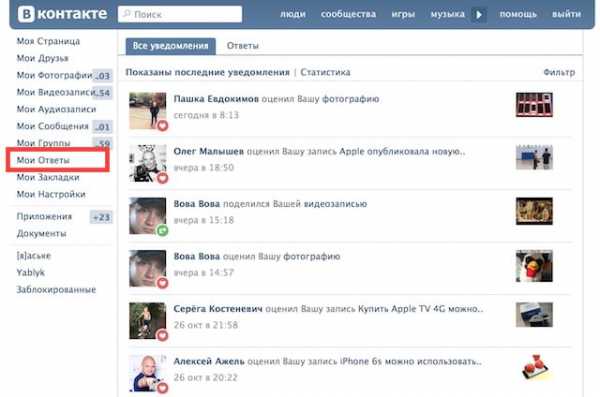Click Мои Сообщения counter badge
The image size is (600, 397).
(103, 127)
